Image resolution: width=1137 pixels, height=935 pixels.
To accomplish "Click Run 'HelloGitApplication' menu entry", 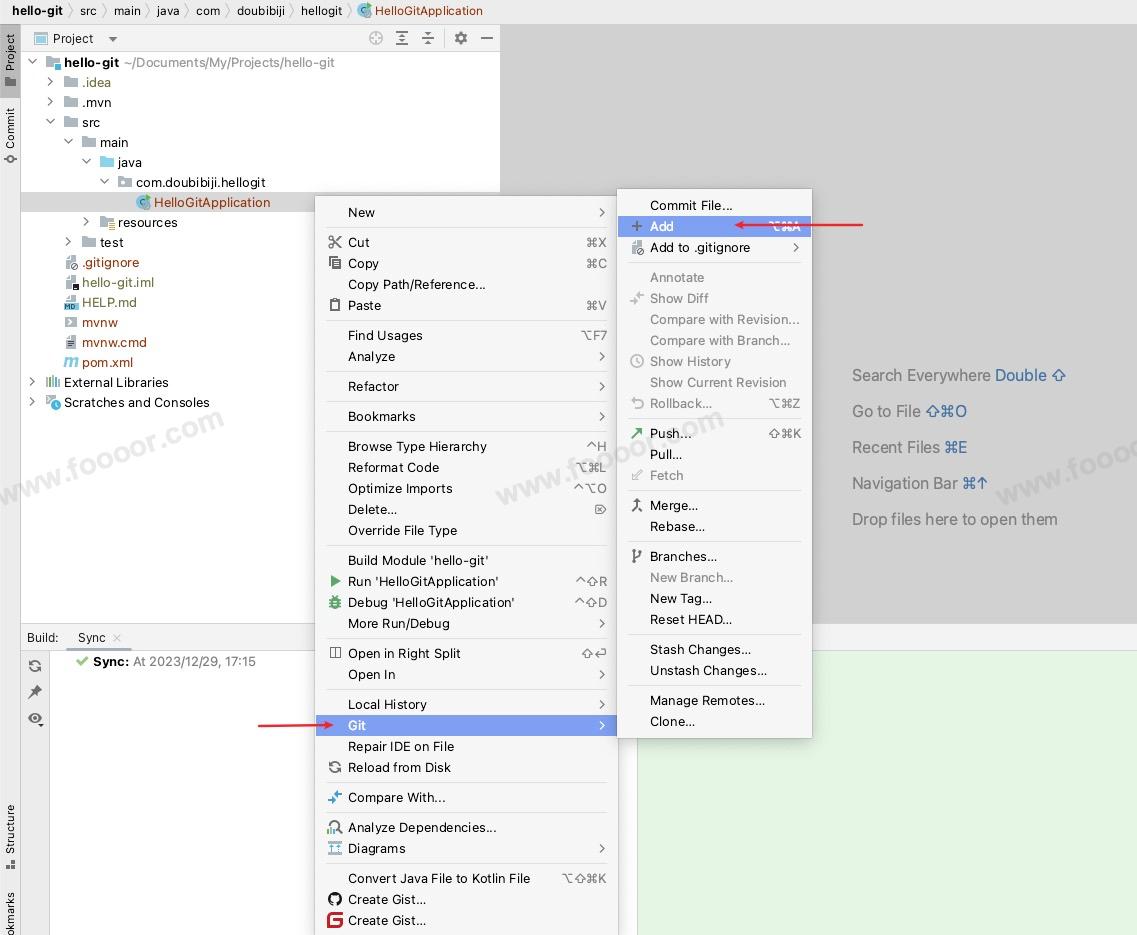I will pyautogui.click(x=423, y=581).
